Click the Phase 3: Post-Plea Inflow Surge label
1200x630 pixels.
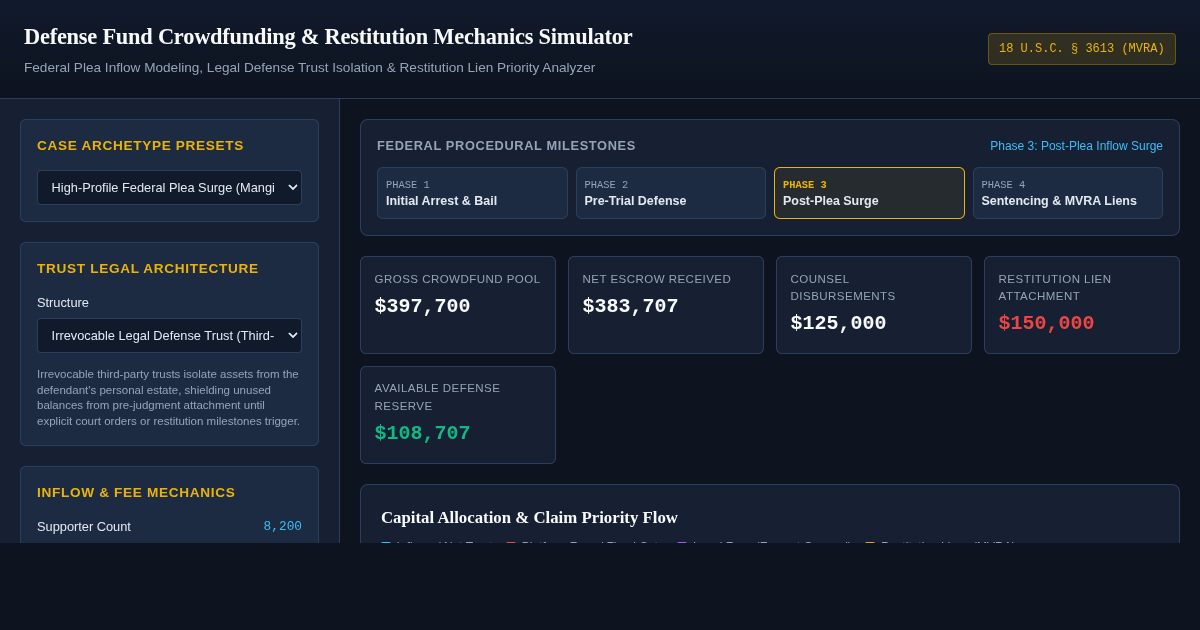(1076, 146)
